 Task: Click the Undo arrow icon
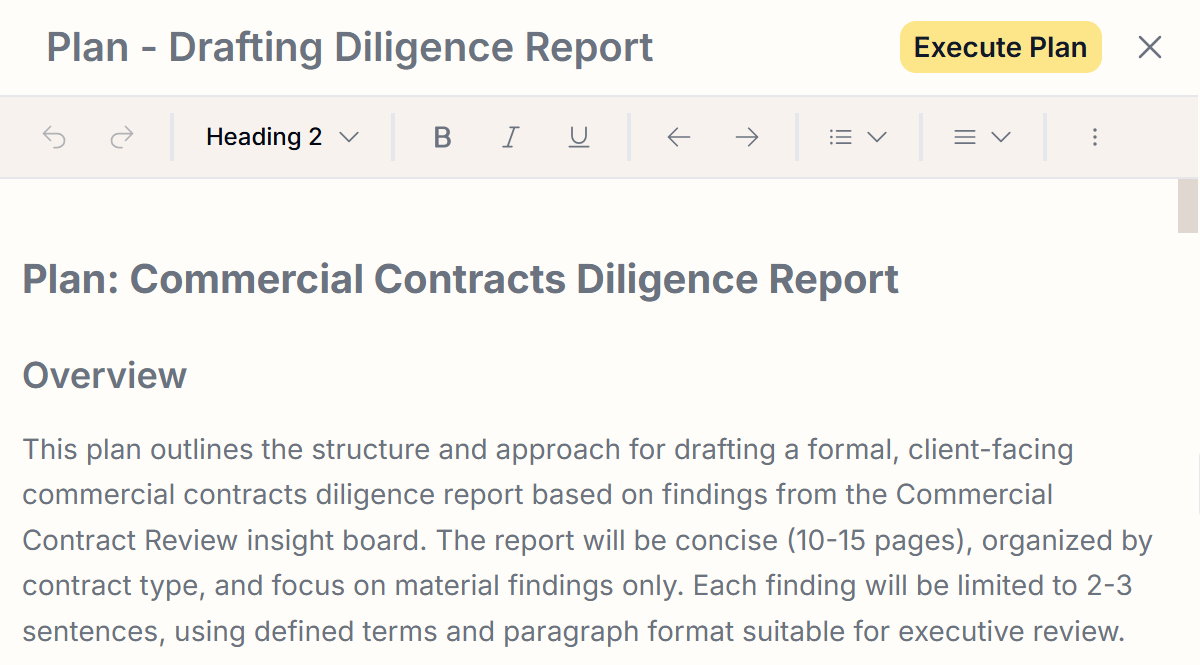(x=55, y=137)
